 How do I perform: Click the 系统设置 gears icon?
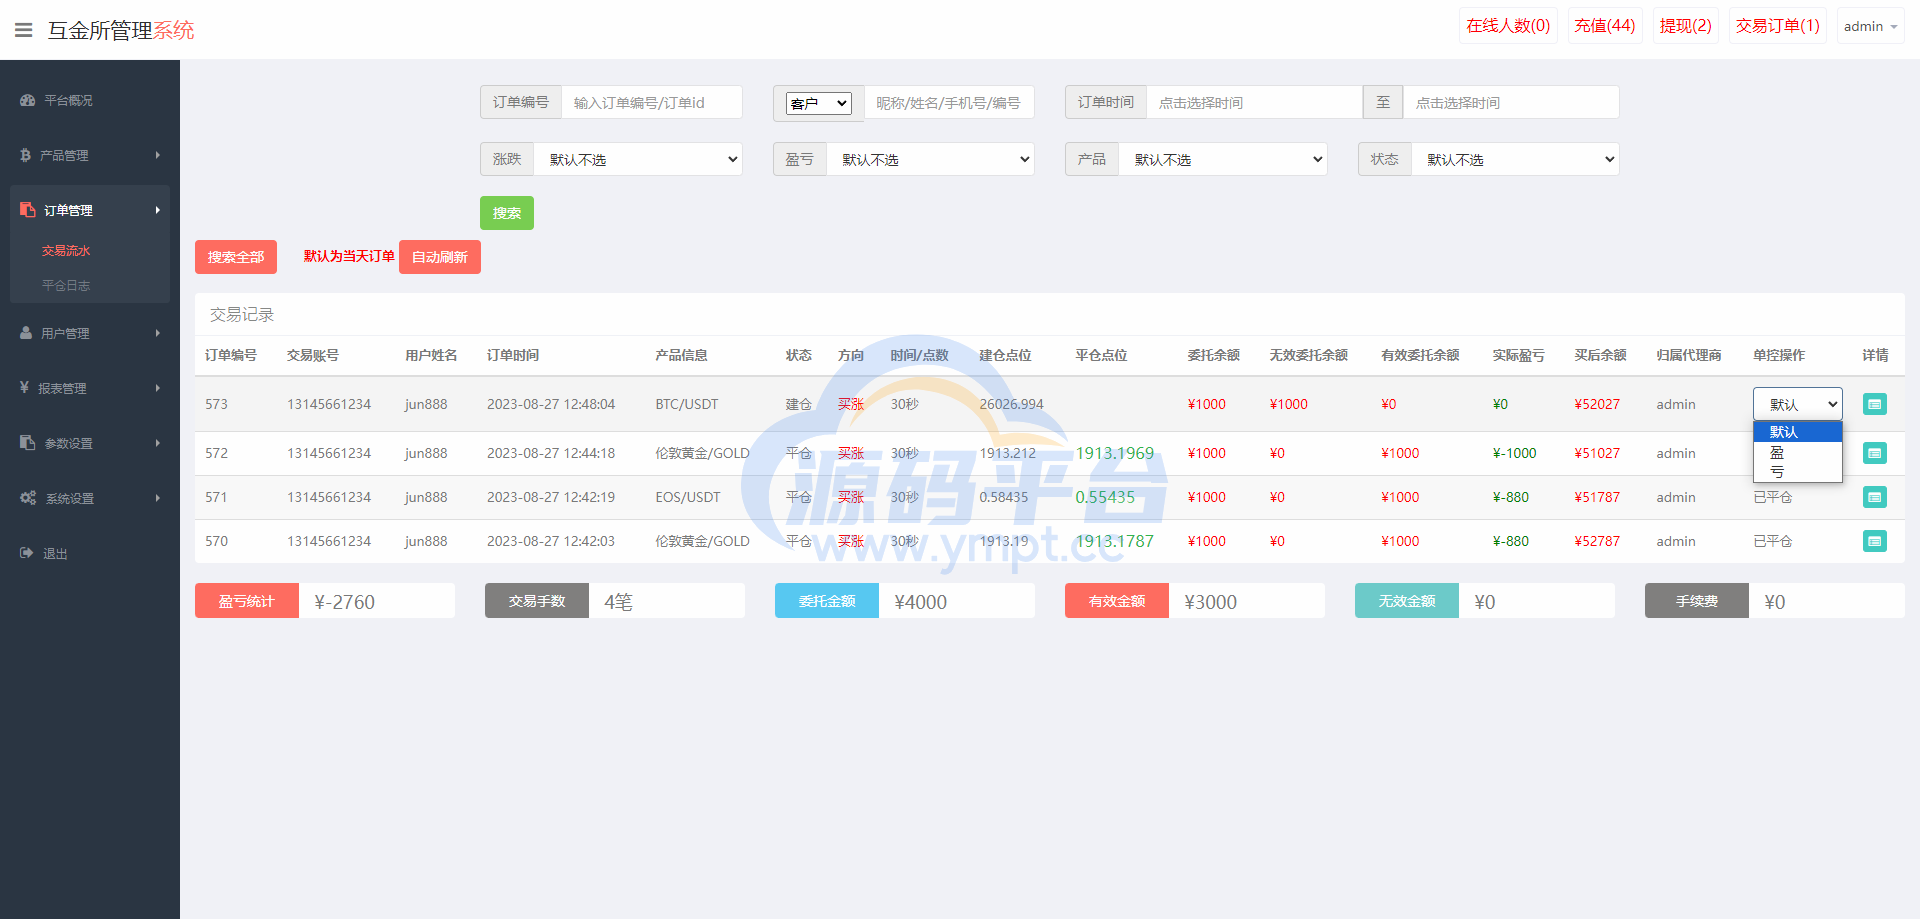click(x=28, y=498)
